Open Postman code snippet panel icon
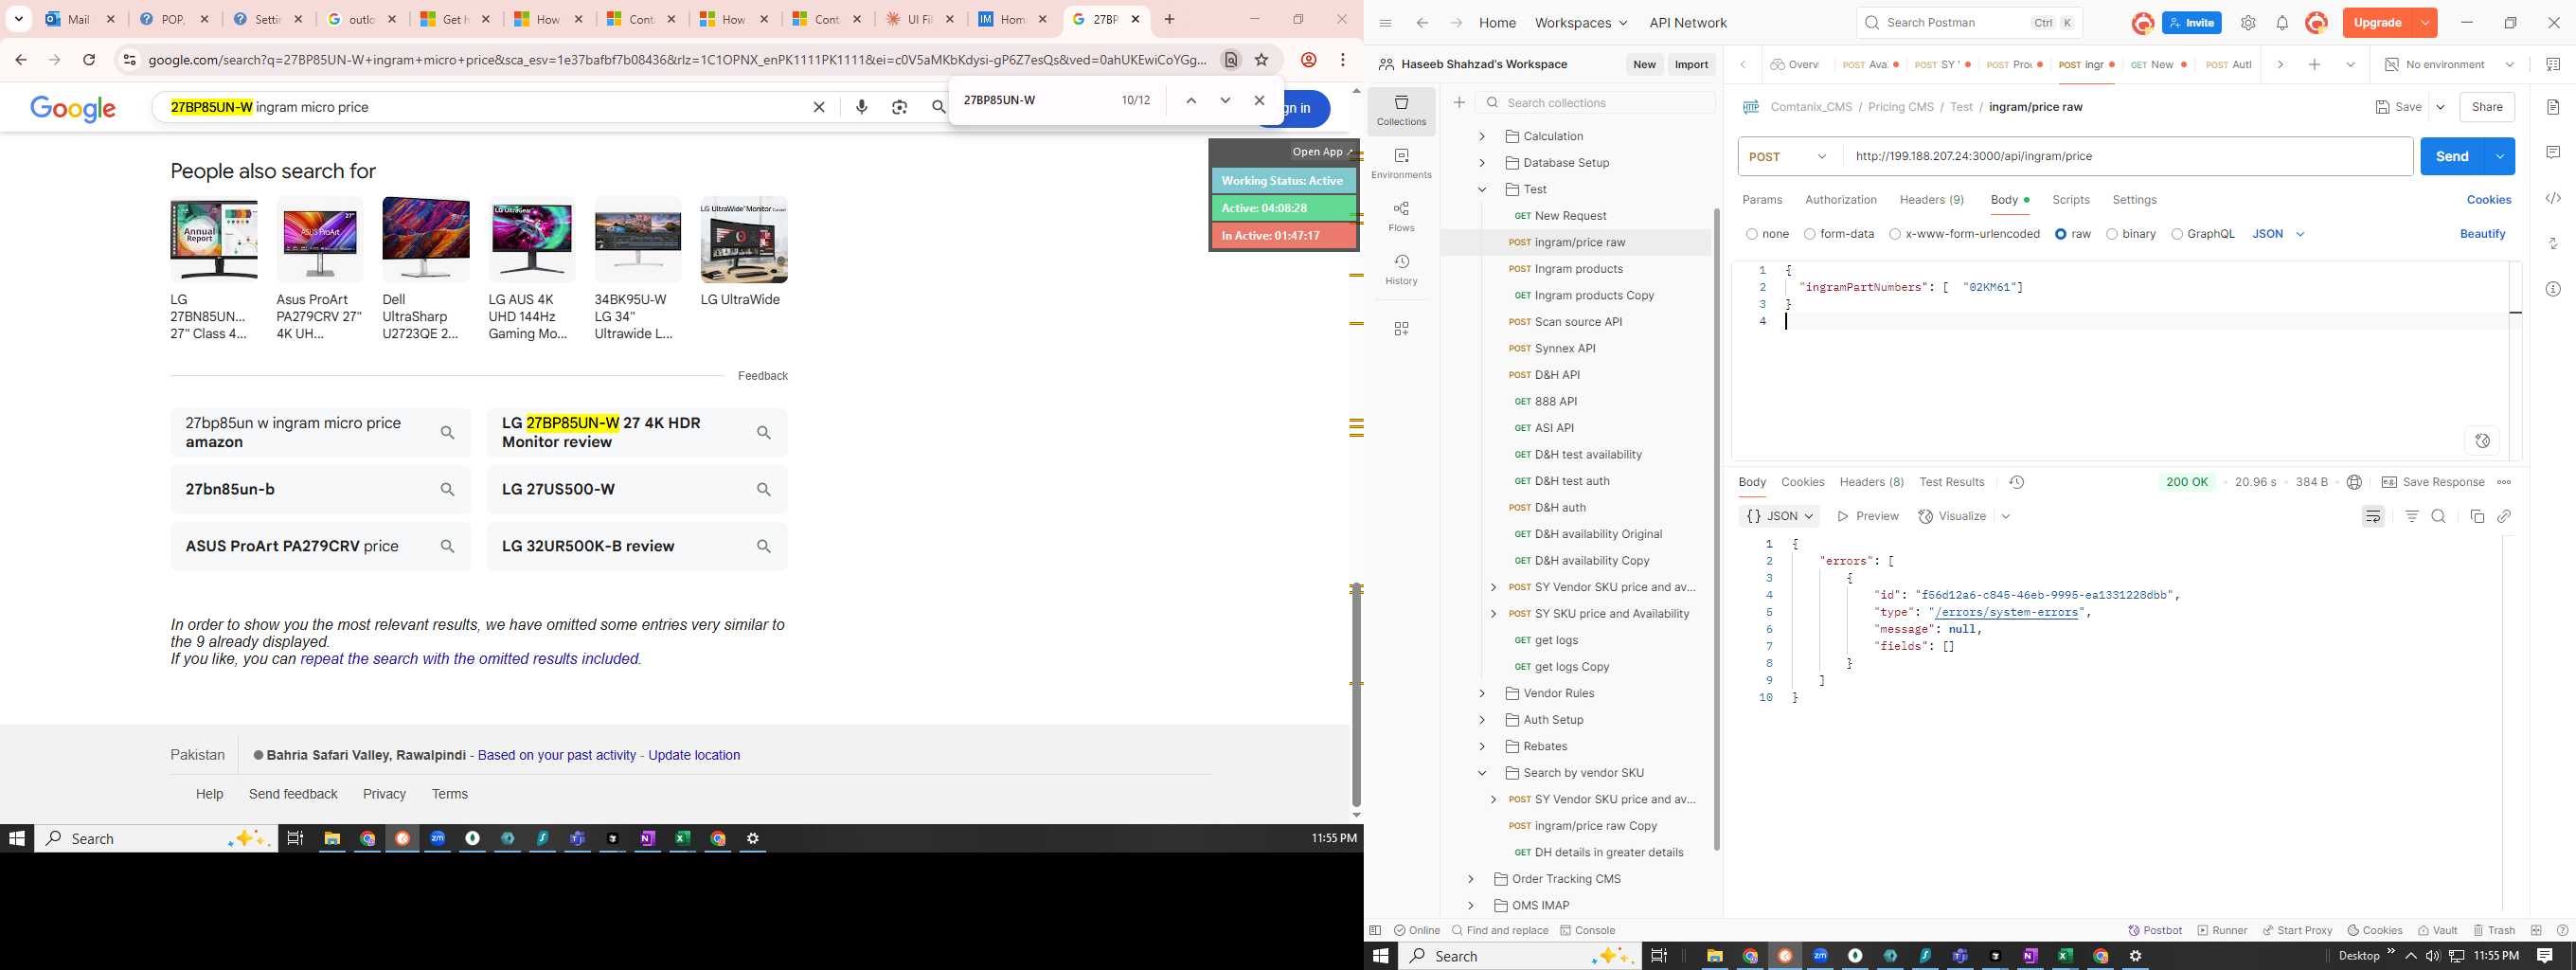This screenshot has height=970, width=2576. point(2553,198)
